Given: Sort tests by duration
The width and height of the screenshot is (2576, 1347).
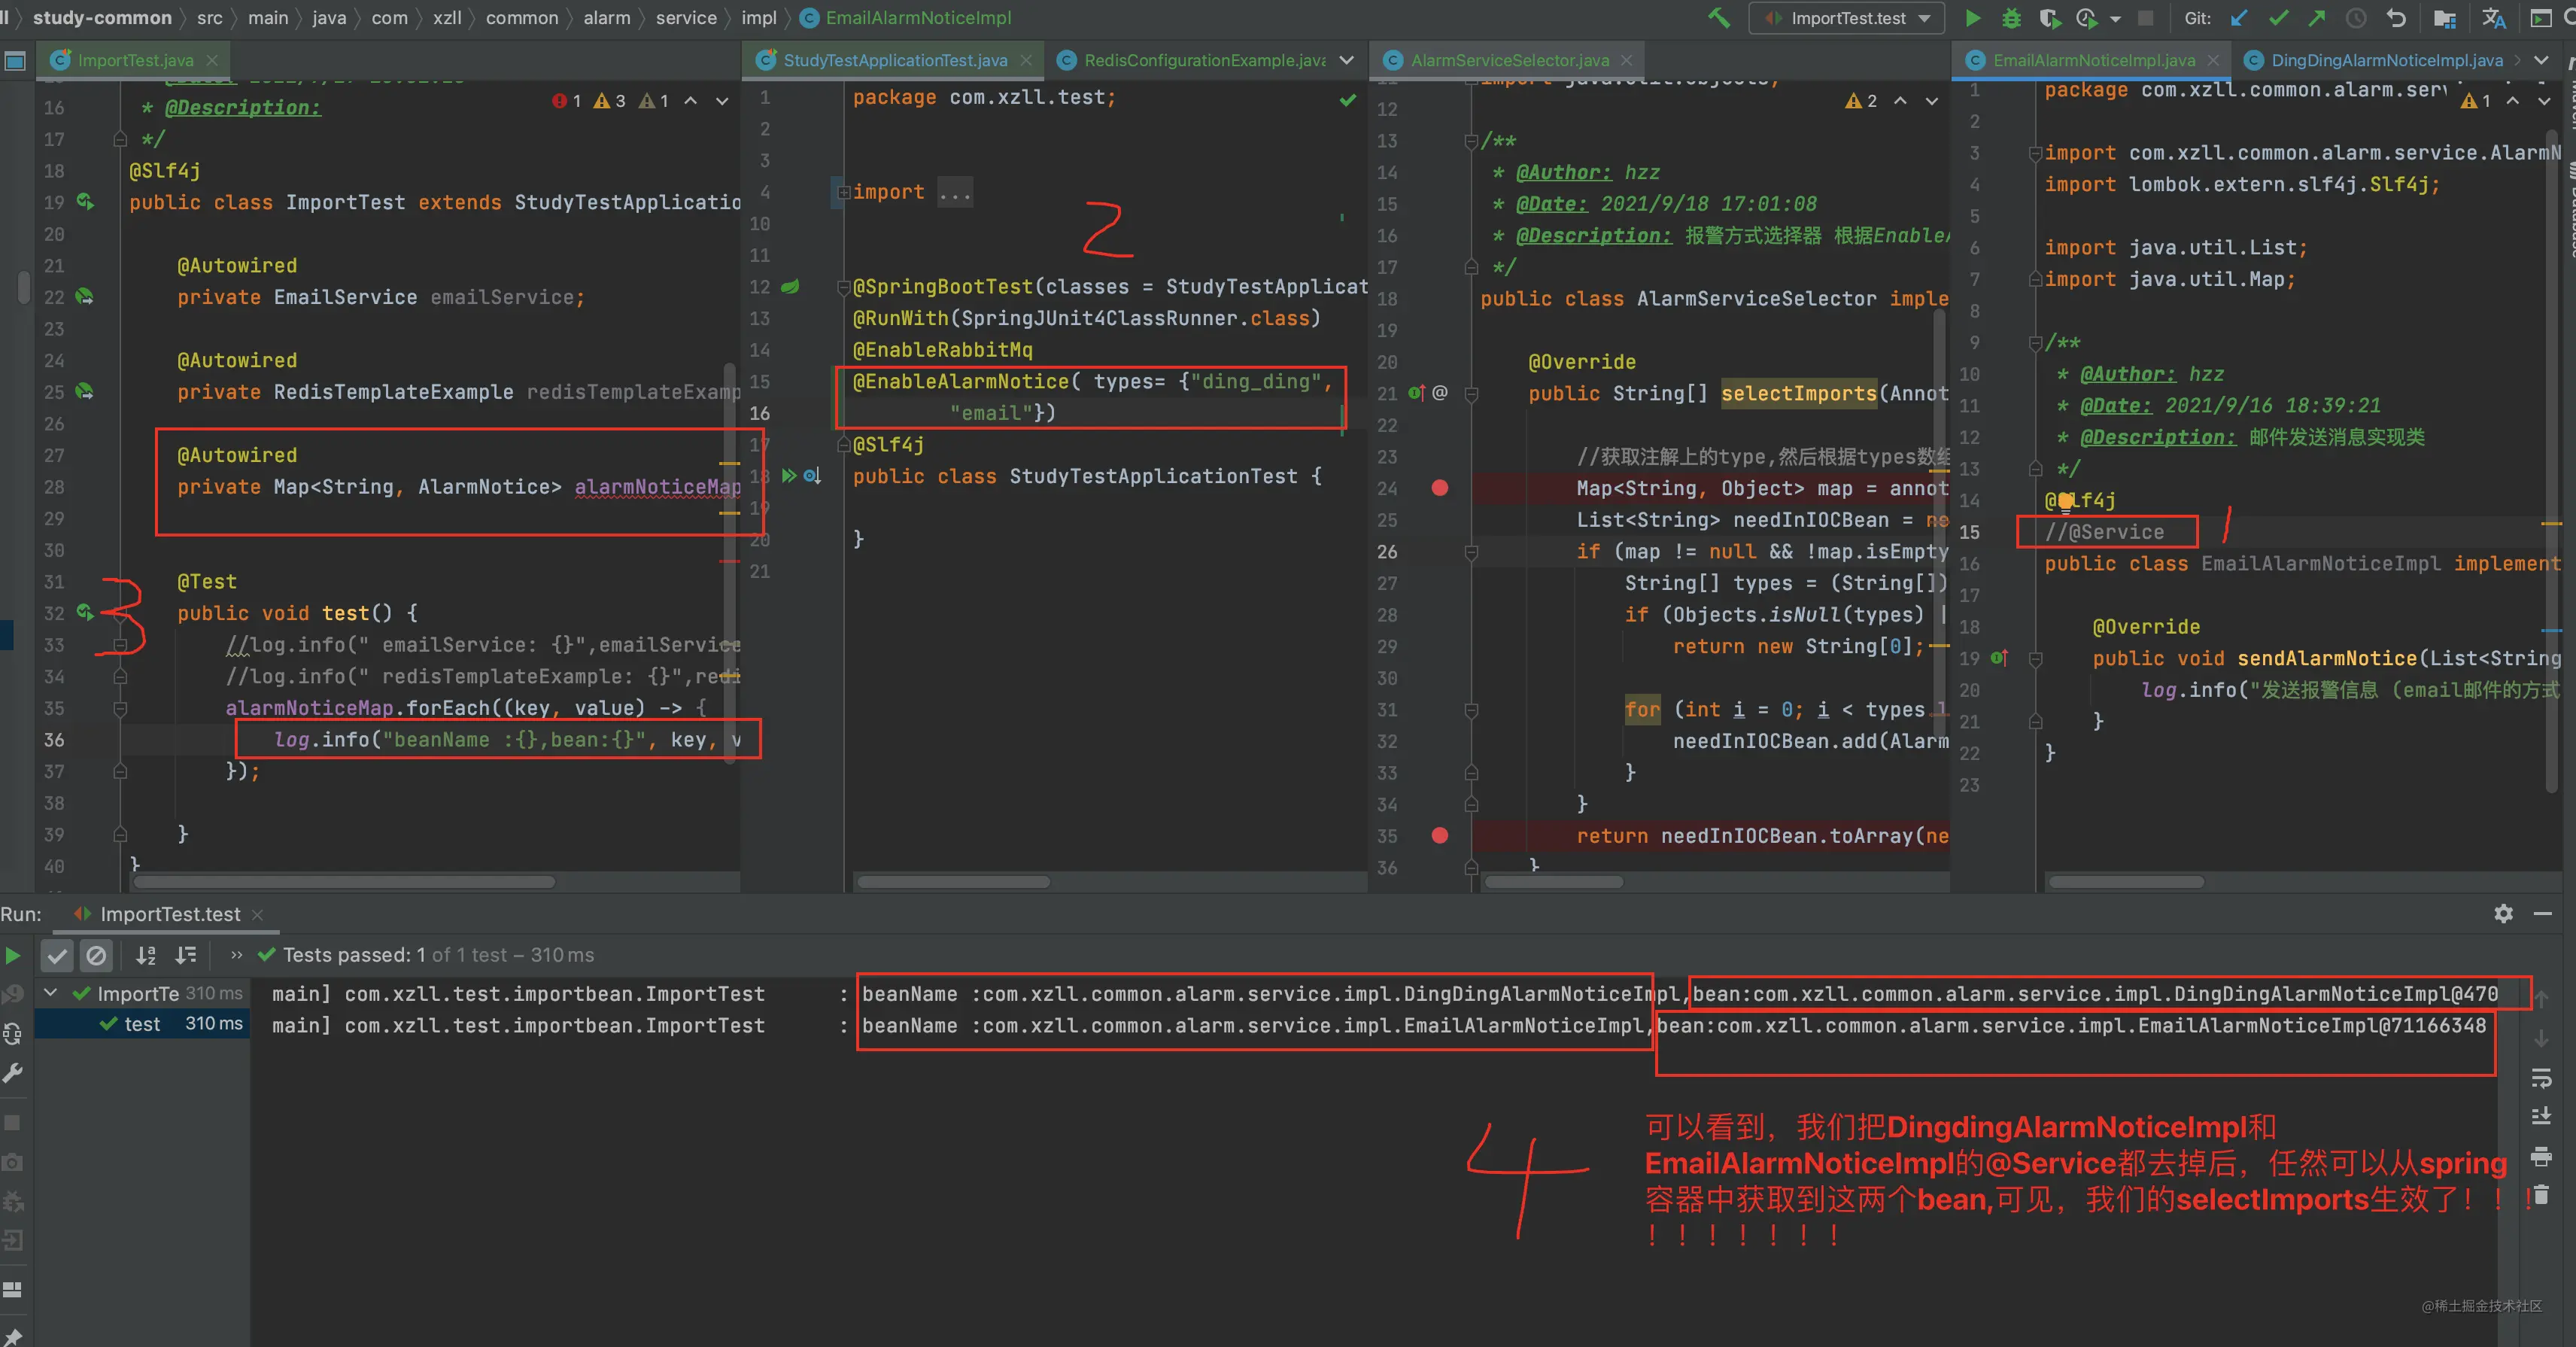Looking at the screenshot, I should click(x=186, y=955).
